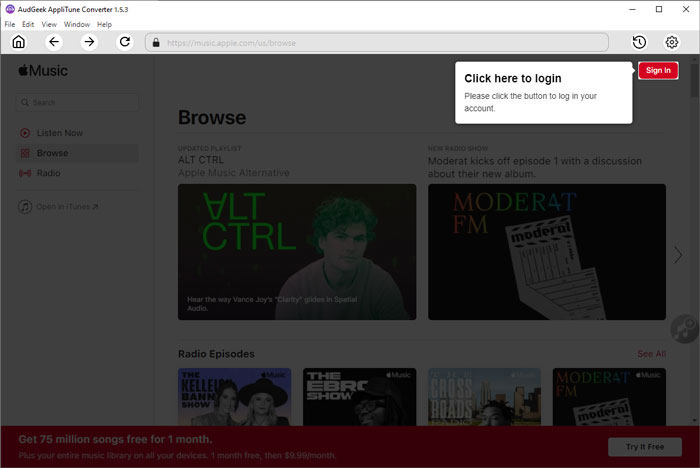Click the red Sign In button
Image resolution: width=700 pixels, height=468 pixels.
(x=658, y=70)
